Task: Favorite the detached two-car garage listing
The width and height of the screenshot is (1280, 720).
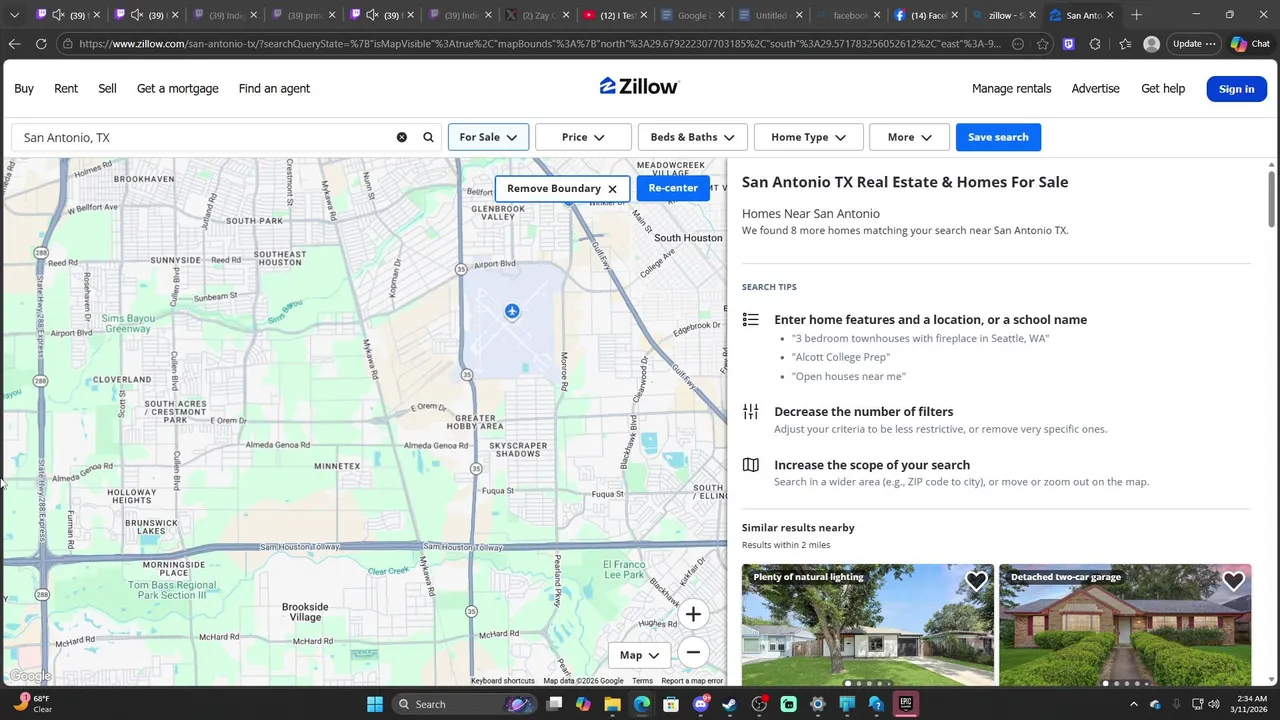Action: tap(1233, 581)
